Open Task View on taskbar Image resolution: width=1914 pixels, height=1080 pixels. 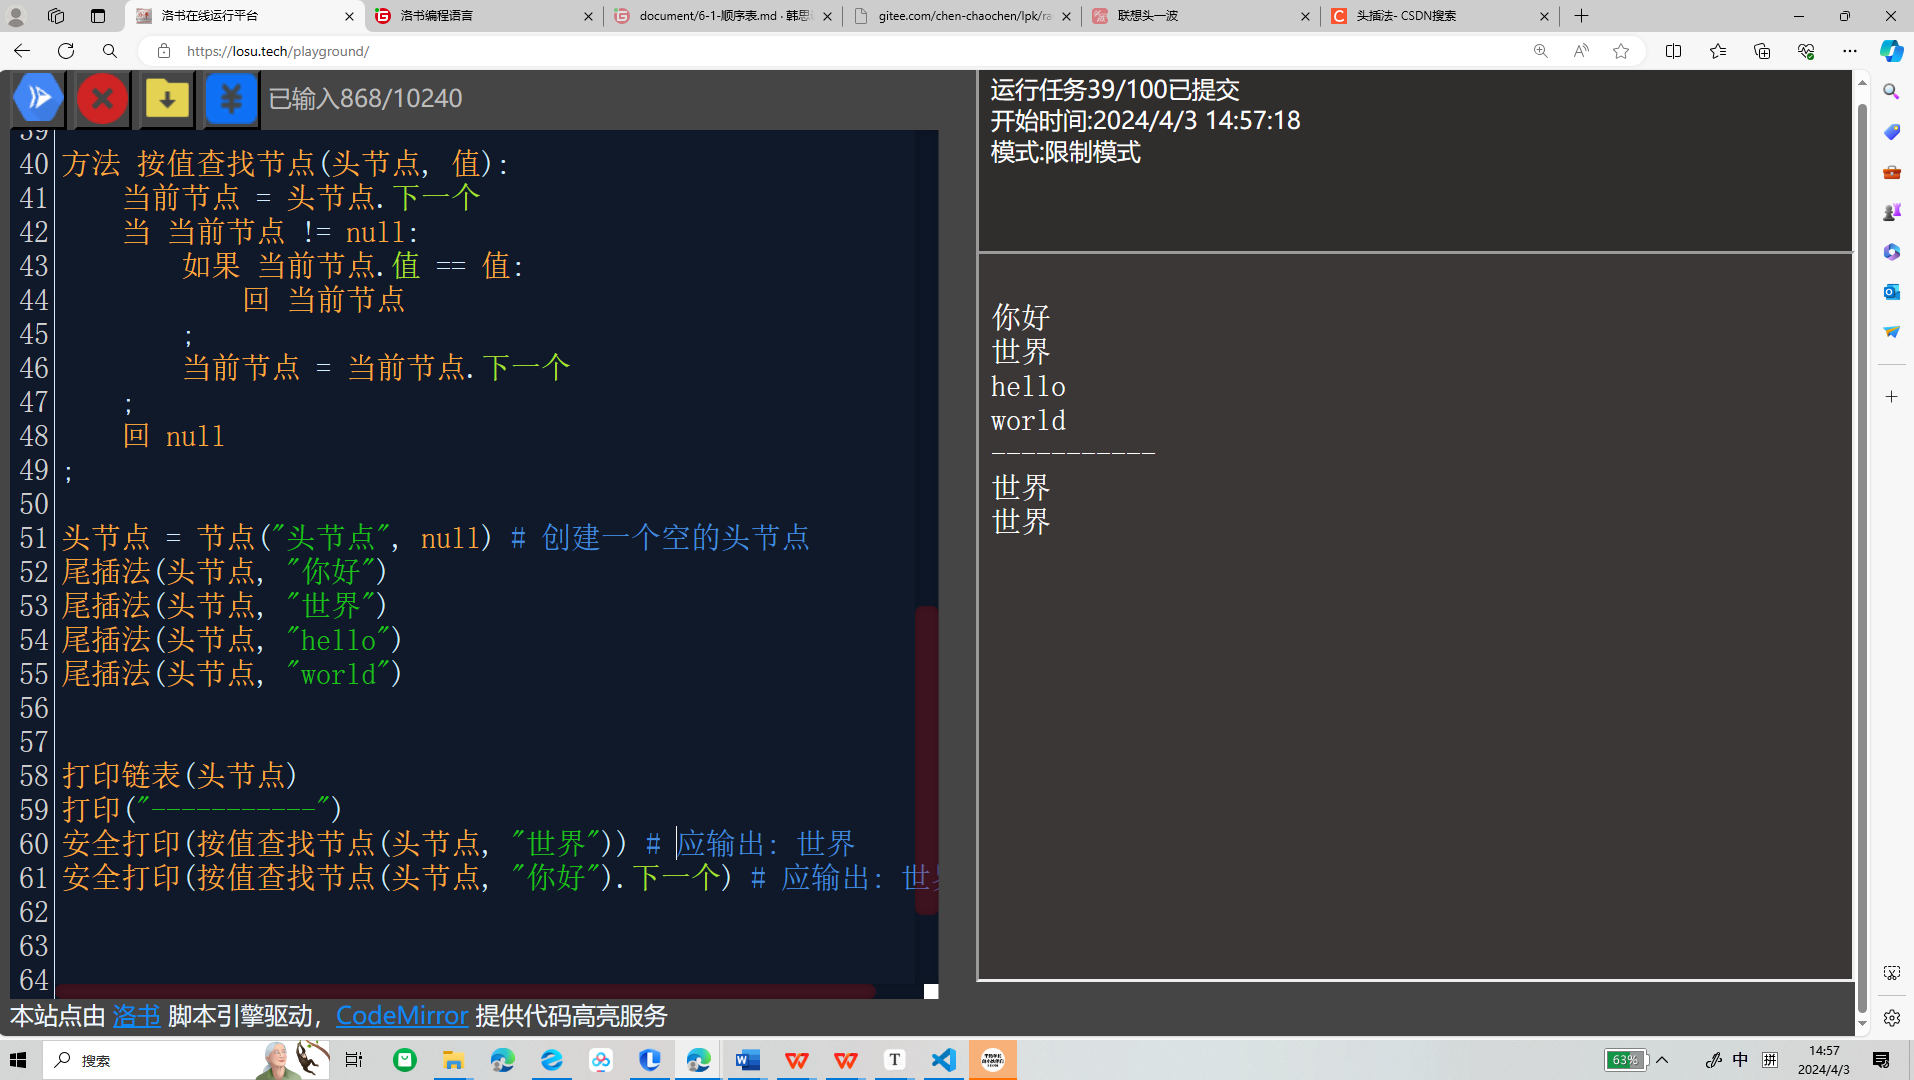pos(354,1060)
